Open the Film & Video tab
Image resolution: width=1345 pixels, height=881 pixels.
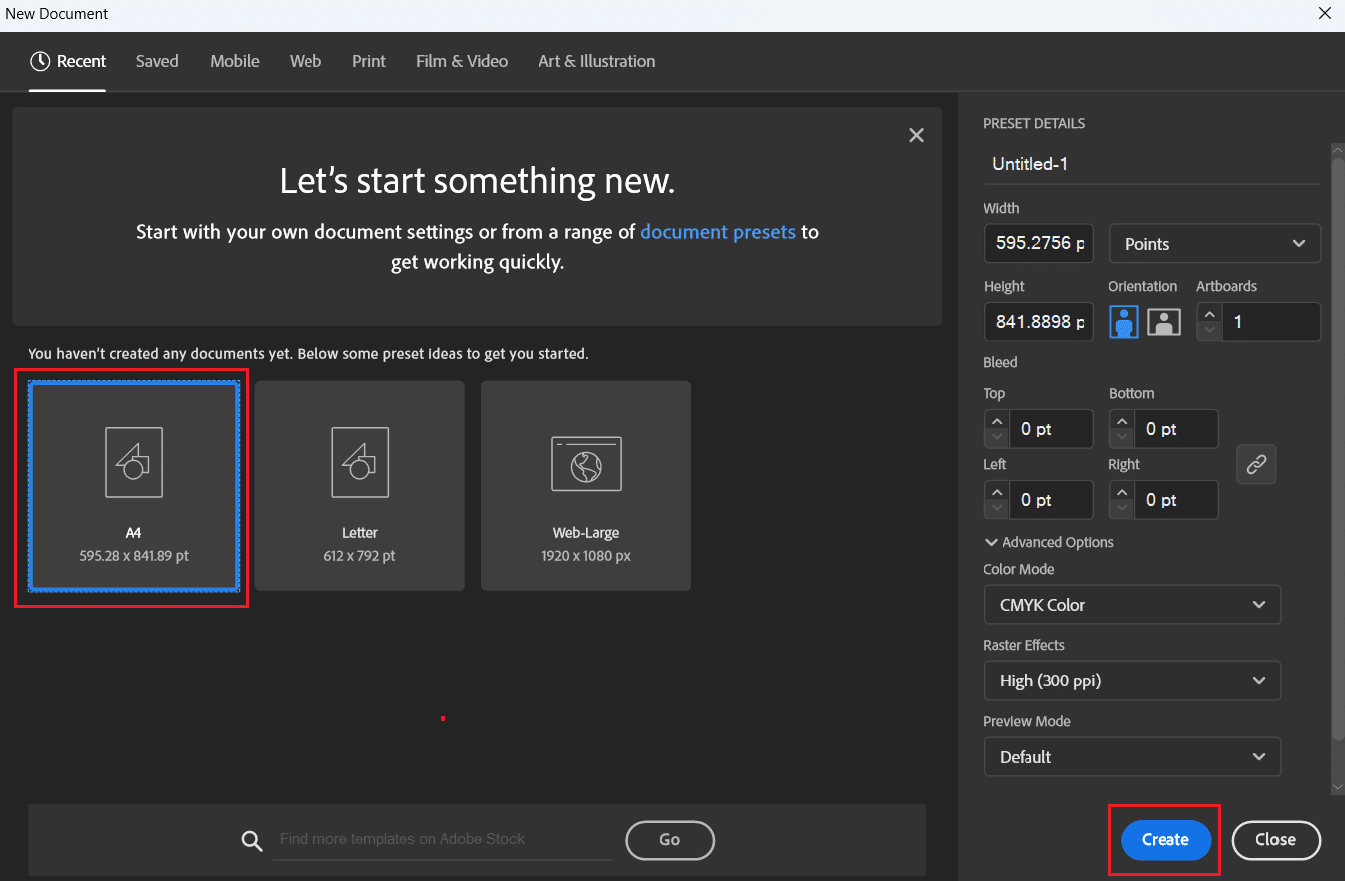point(461,61)
